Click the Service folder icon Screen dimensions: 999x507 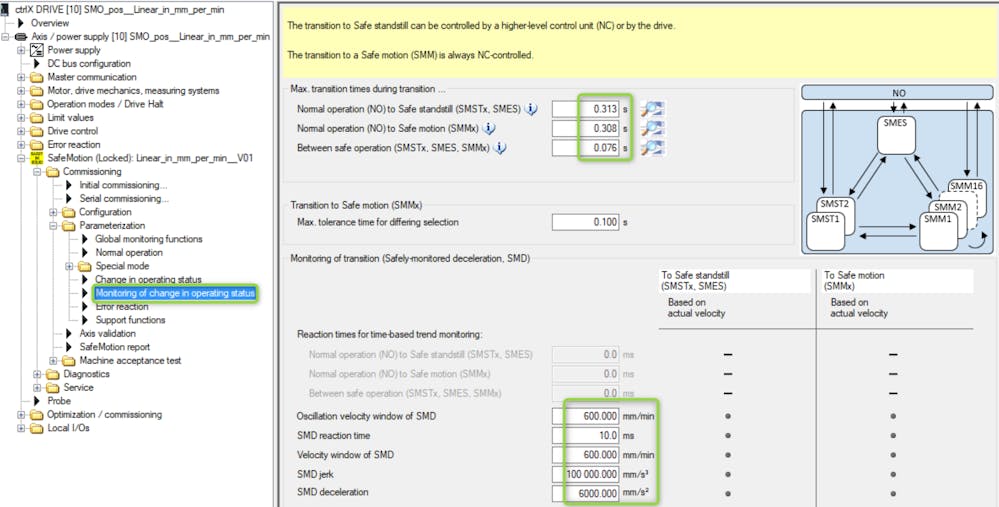(53, 387)
